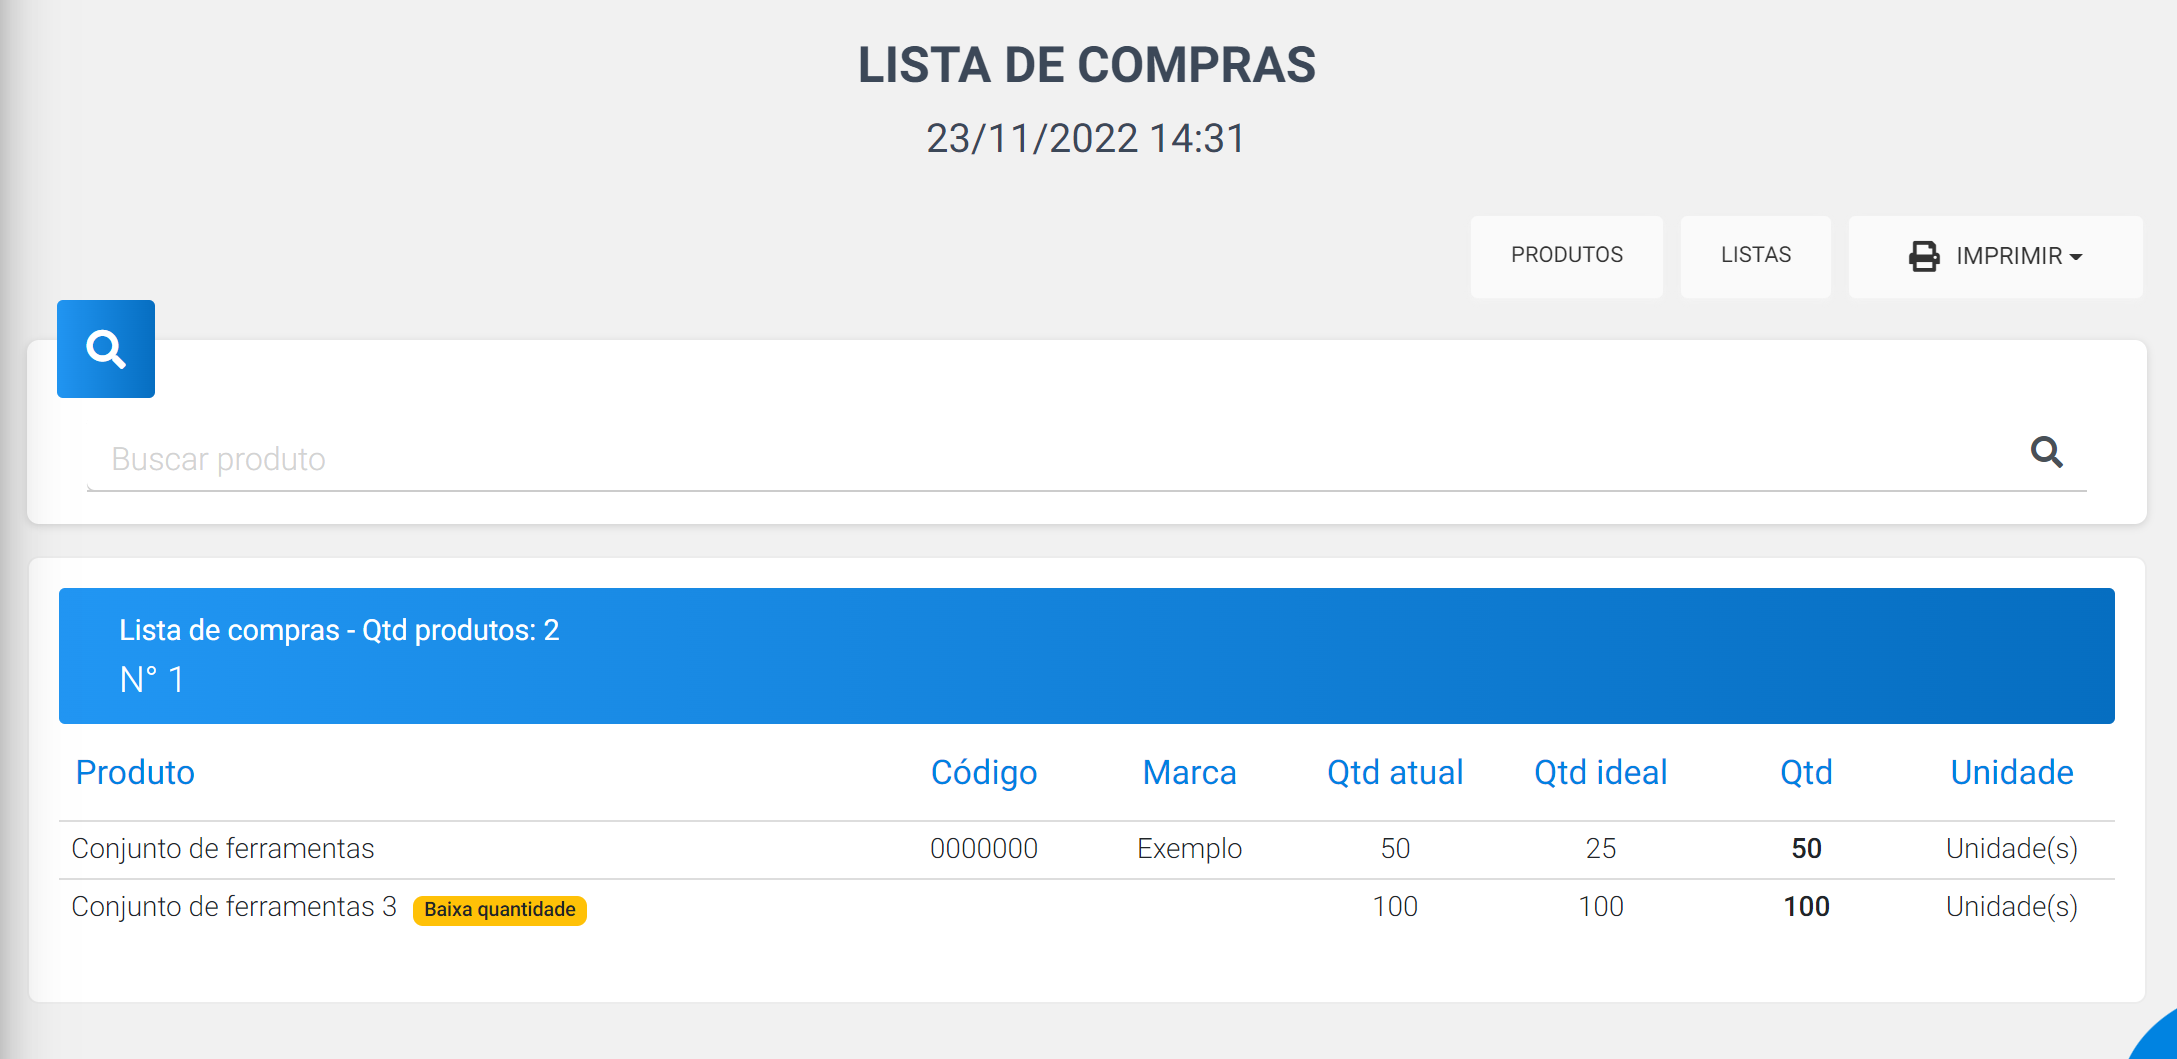Screen dimensions: 2177x1059
Task: Sort by the Qtd column header
Action: [1806, 772]
